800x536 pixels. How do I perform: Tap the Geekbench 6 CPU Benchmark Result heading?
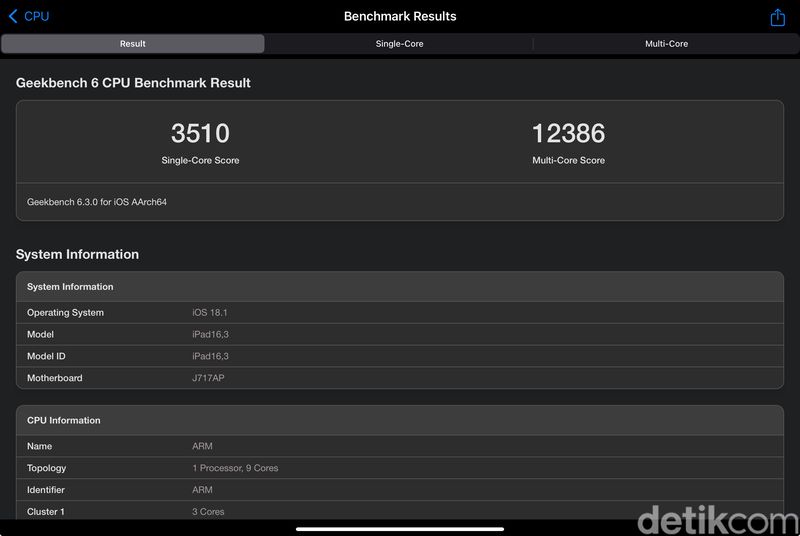(133, 83)
